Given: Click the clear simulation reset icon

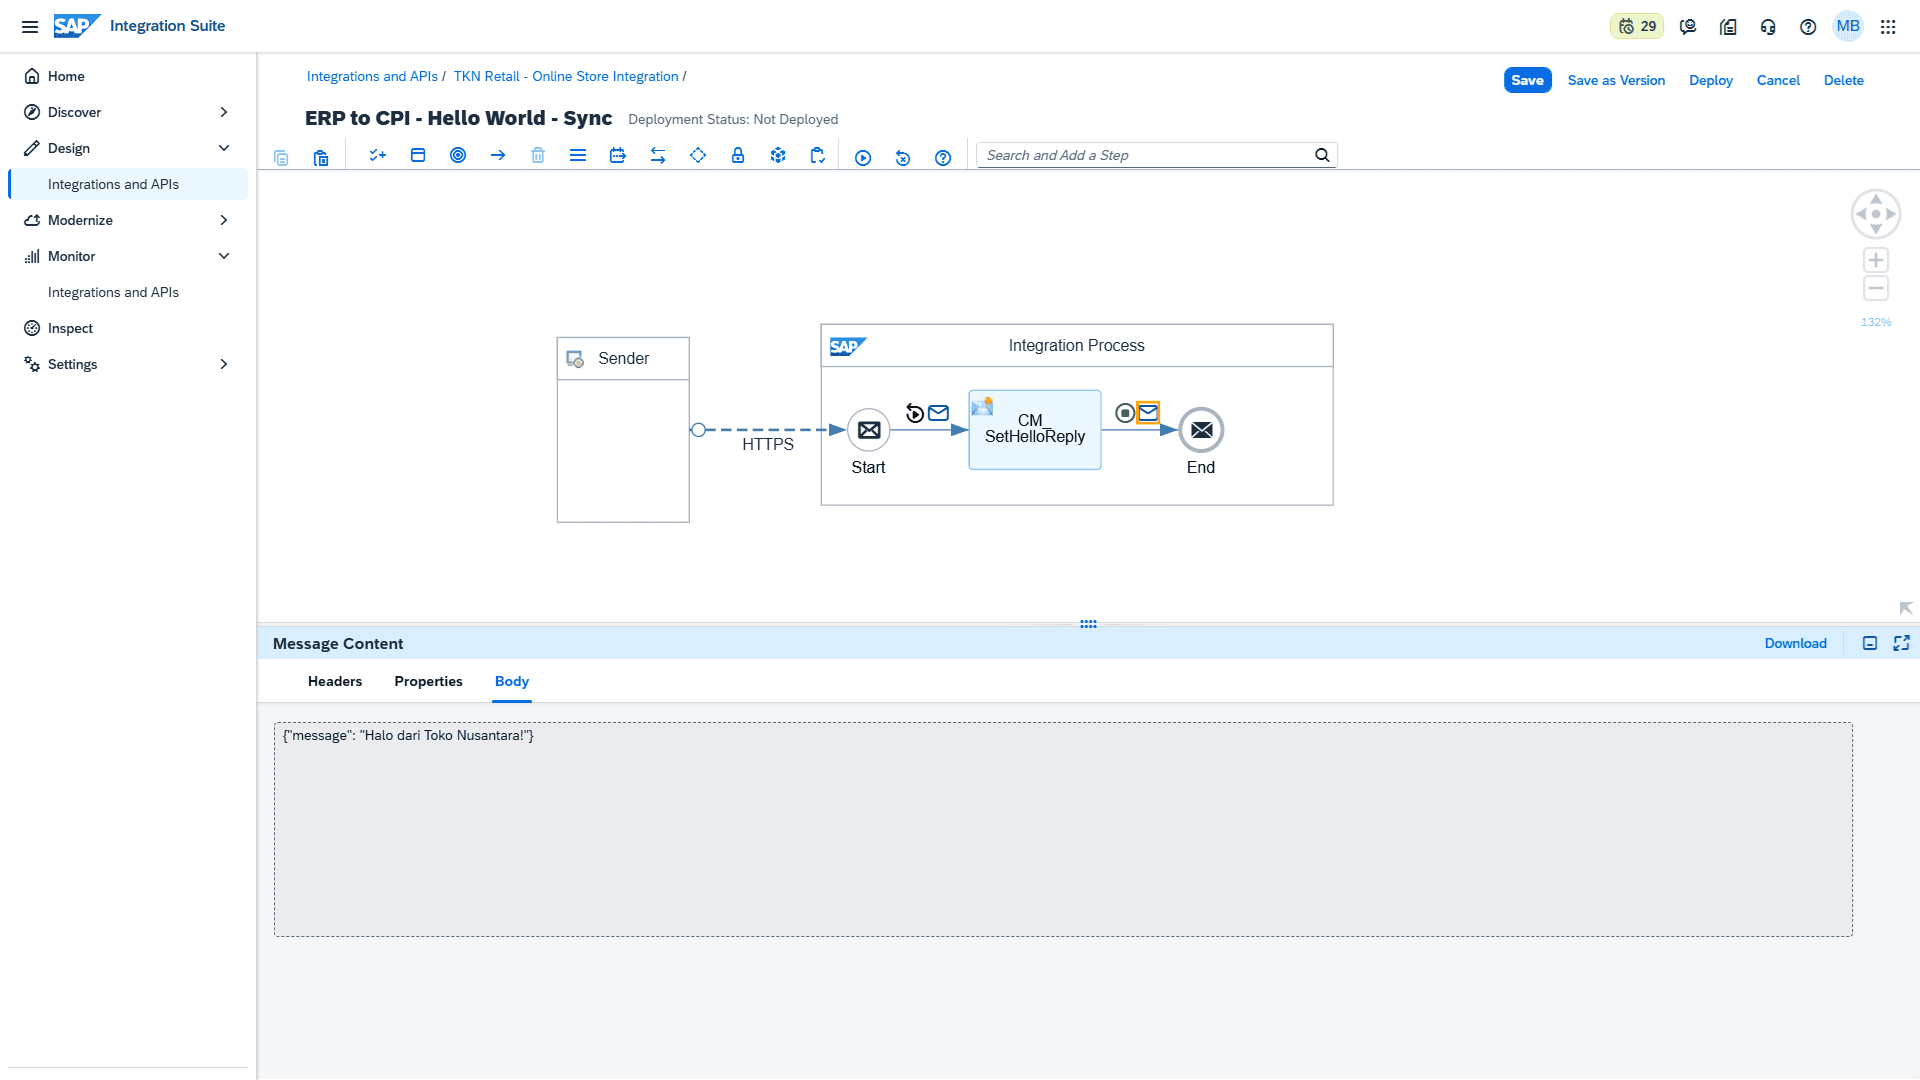Looking at the screenshot, I should [903, 158].
